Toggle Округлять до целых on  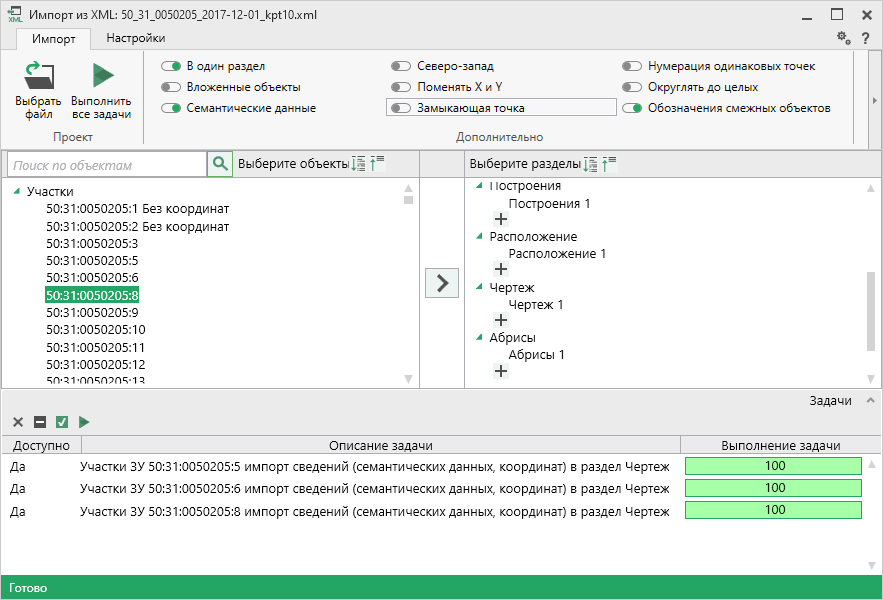tap(632, 87)
